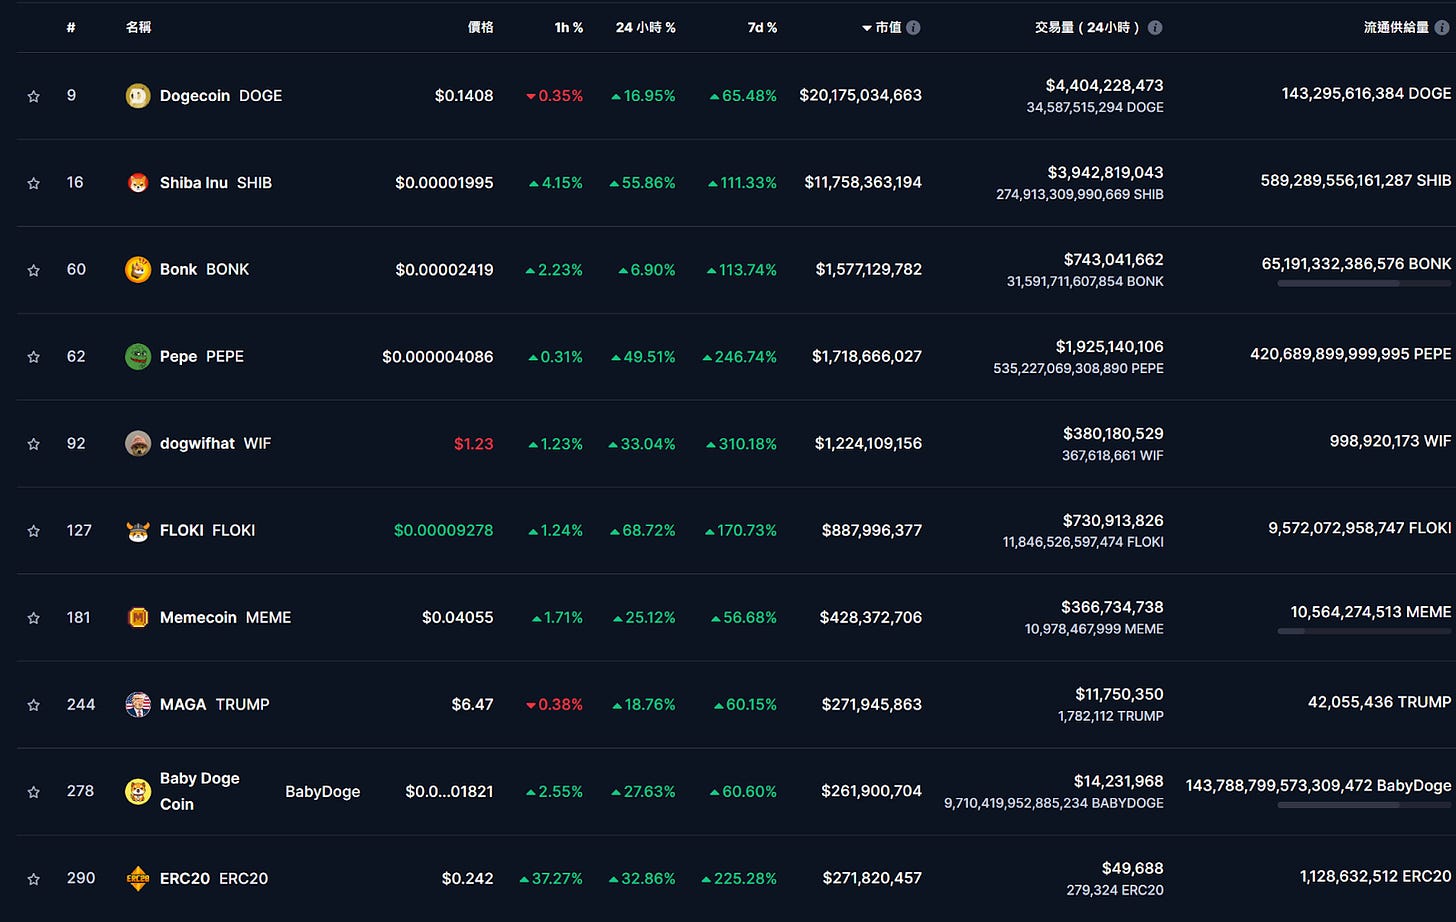1456x922 pixels.
Task: Click the Shiba Inu coin logo icon
Action: point(138,183)
